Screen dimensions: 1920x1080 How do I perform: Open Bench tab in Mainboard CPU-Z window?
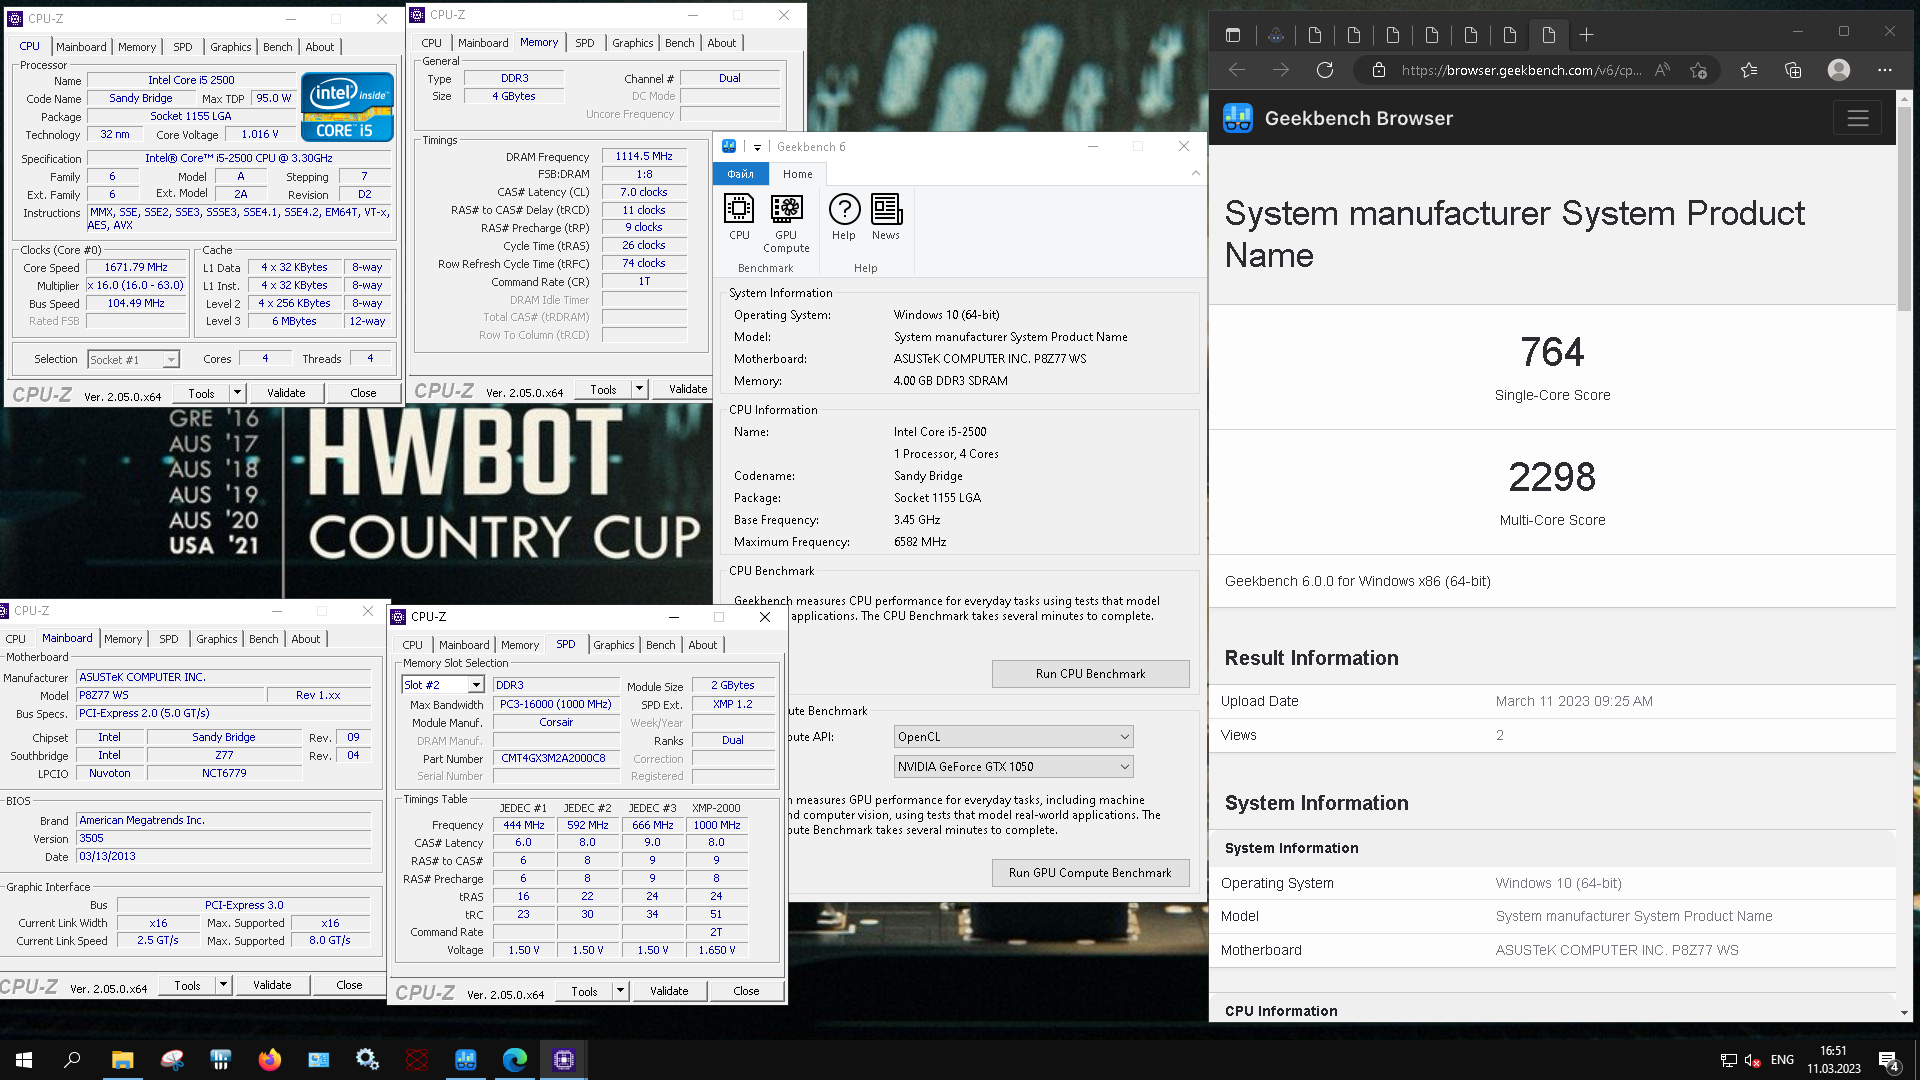[264, 639]
